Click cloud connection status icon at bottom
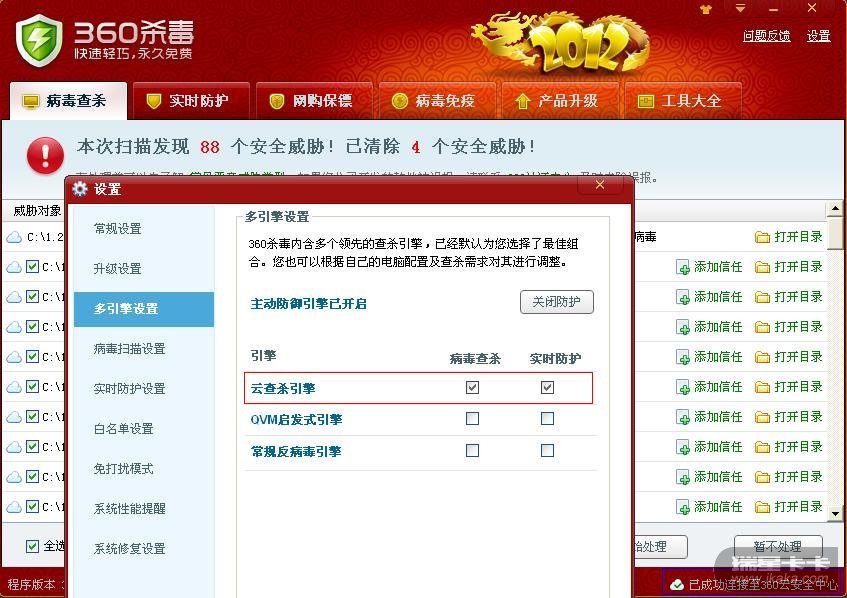847x598 pixels. pyautogui.click(x=676, y=584)
